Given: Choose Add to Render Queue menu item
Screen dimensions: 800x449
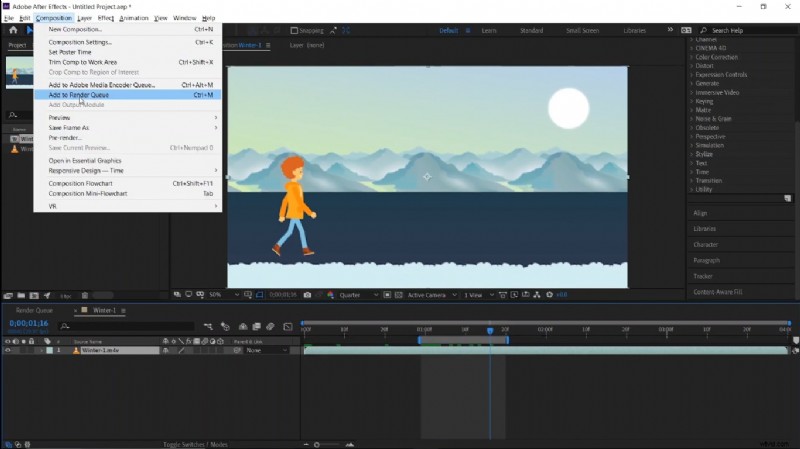Looking at the screenshot, I should tap(128, 95).
